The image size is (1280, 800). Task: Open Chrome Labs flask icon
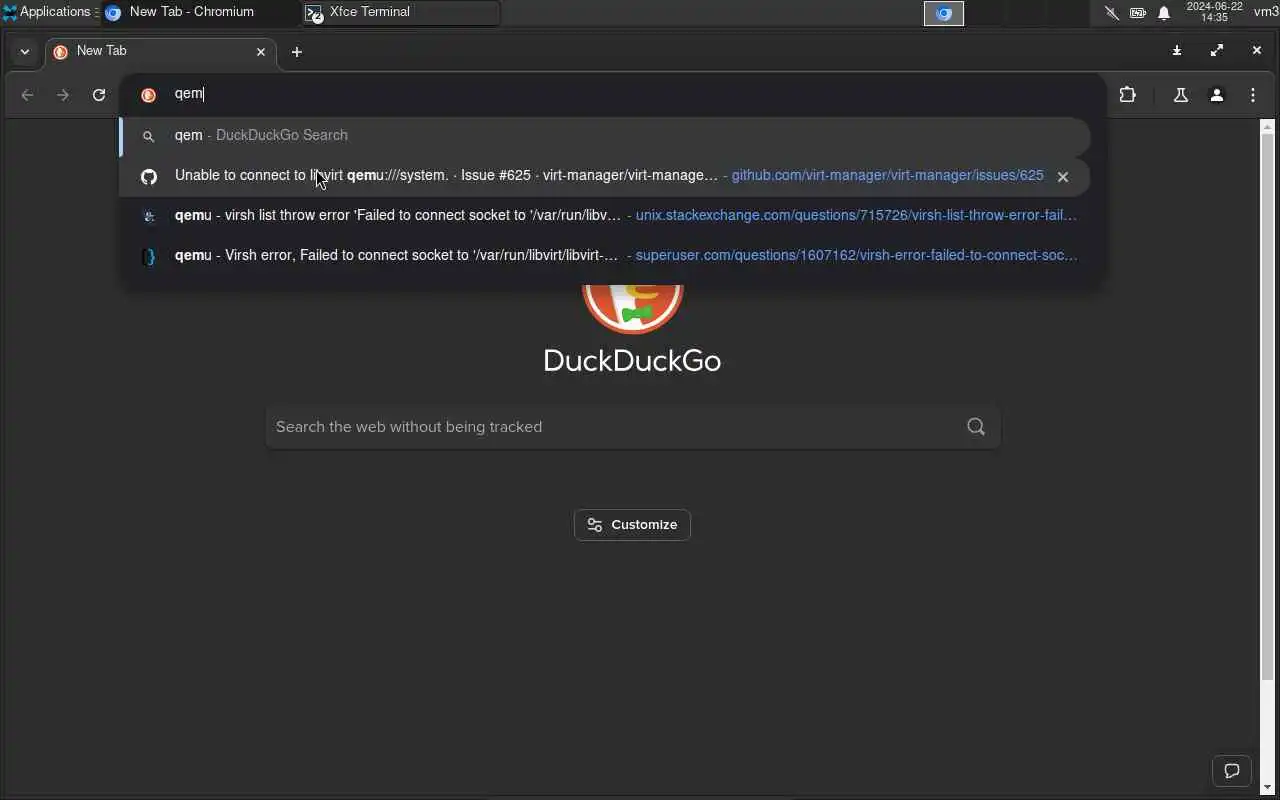(x=1180, y=95)
